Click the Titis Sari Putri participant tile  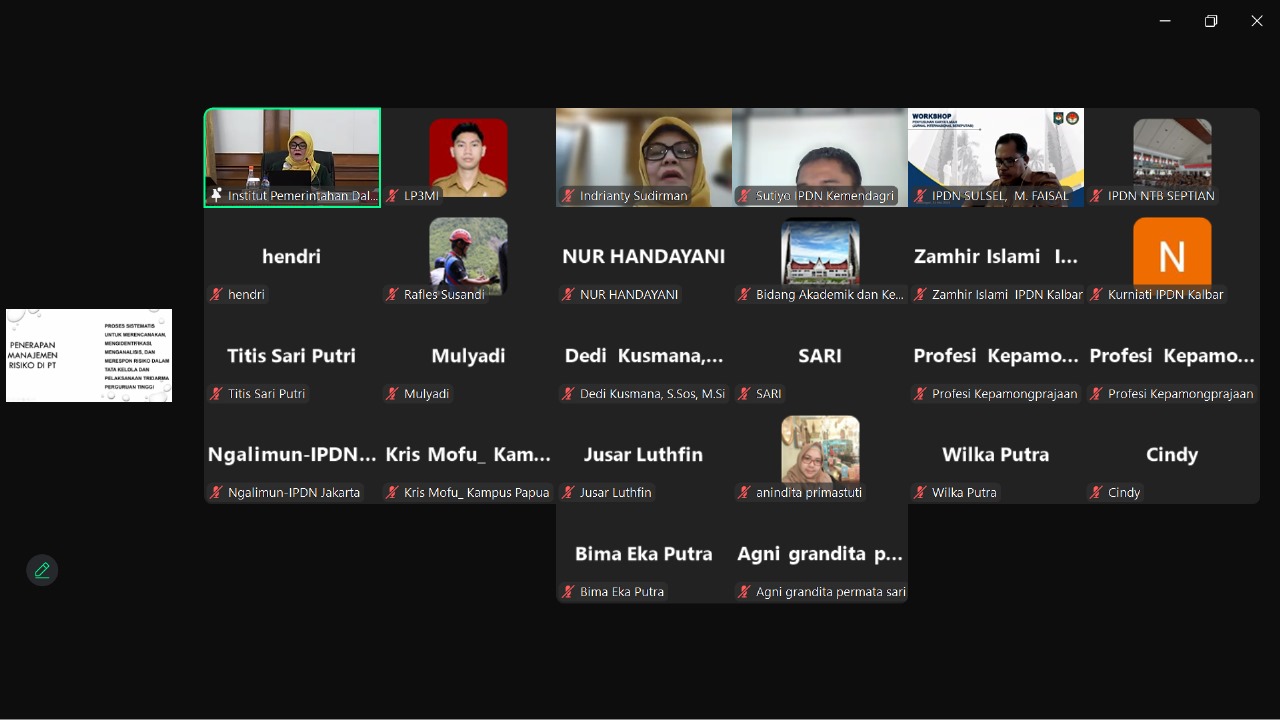pos(292,355)
